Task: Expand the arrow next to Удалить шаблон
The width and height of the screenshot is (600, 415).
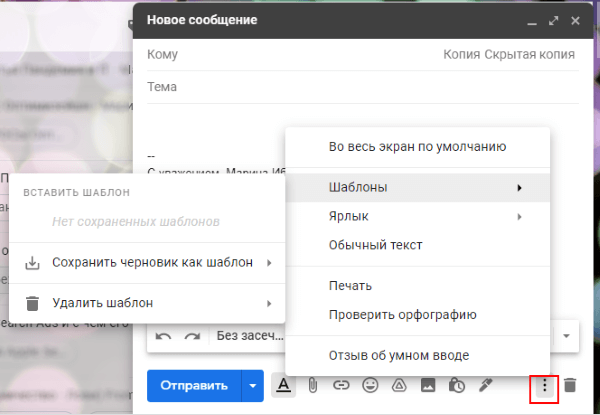Action: 269,303
